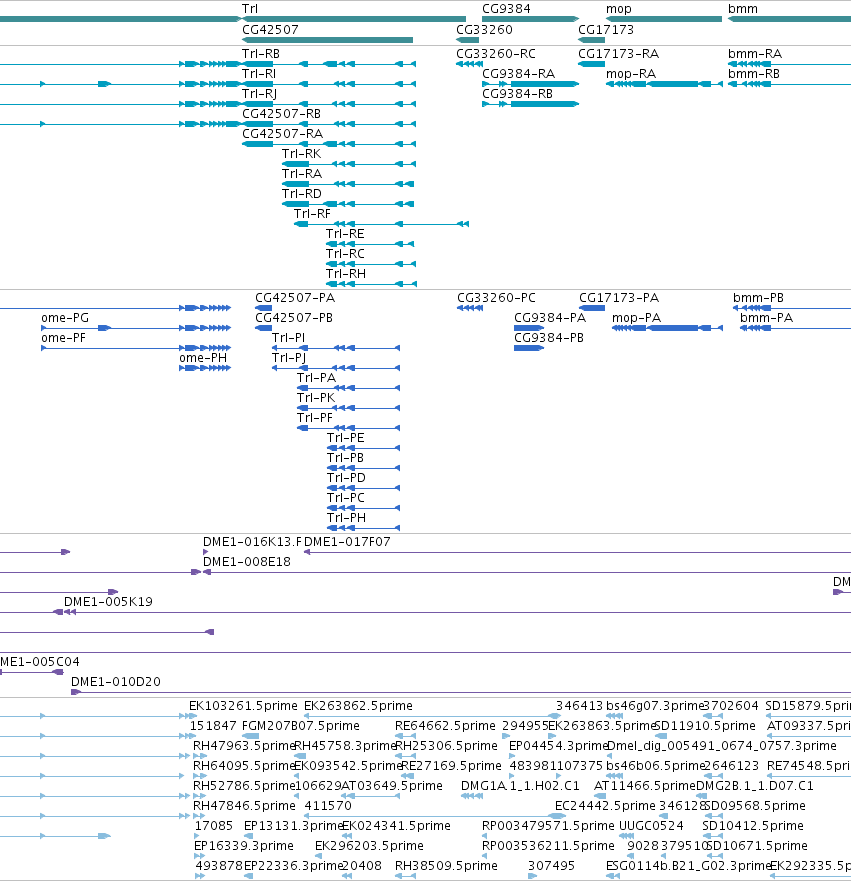This screenshot has width=851, height=881.
Task: Click protein label Trl-PI
Action: pos(289,338)
